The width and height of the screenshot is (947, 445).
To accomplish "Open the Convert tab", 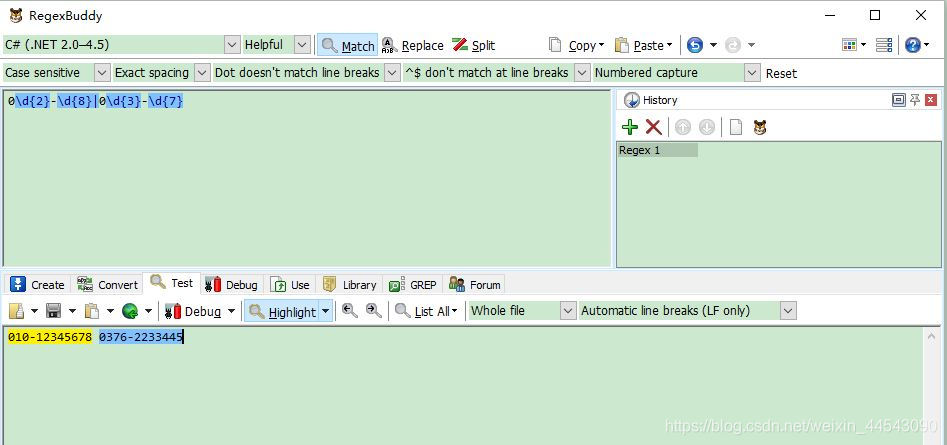I will click(x=108, y=284).
